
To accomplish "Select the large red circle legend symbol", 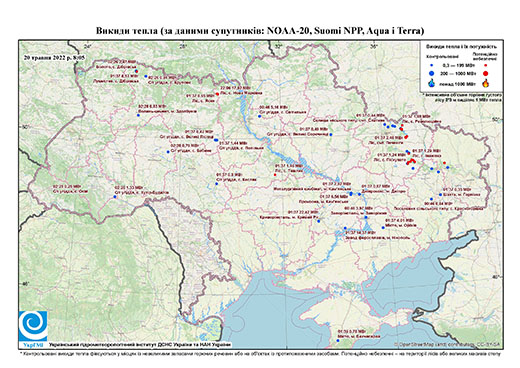I will [485, 73].
